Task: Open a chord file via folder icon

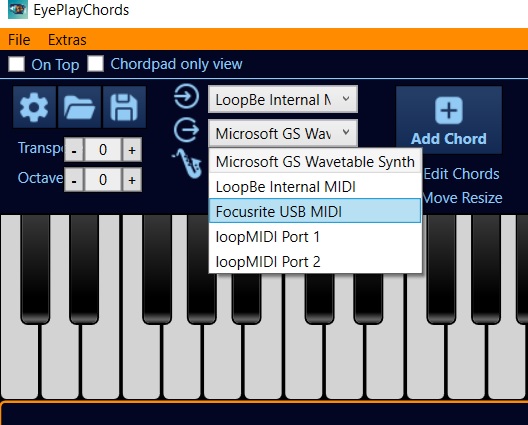Action: 79,107
